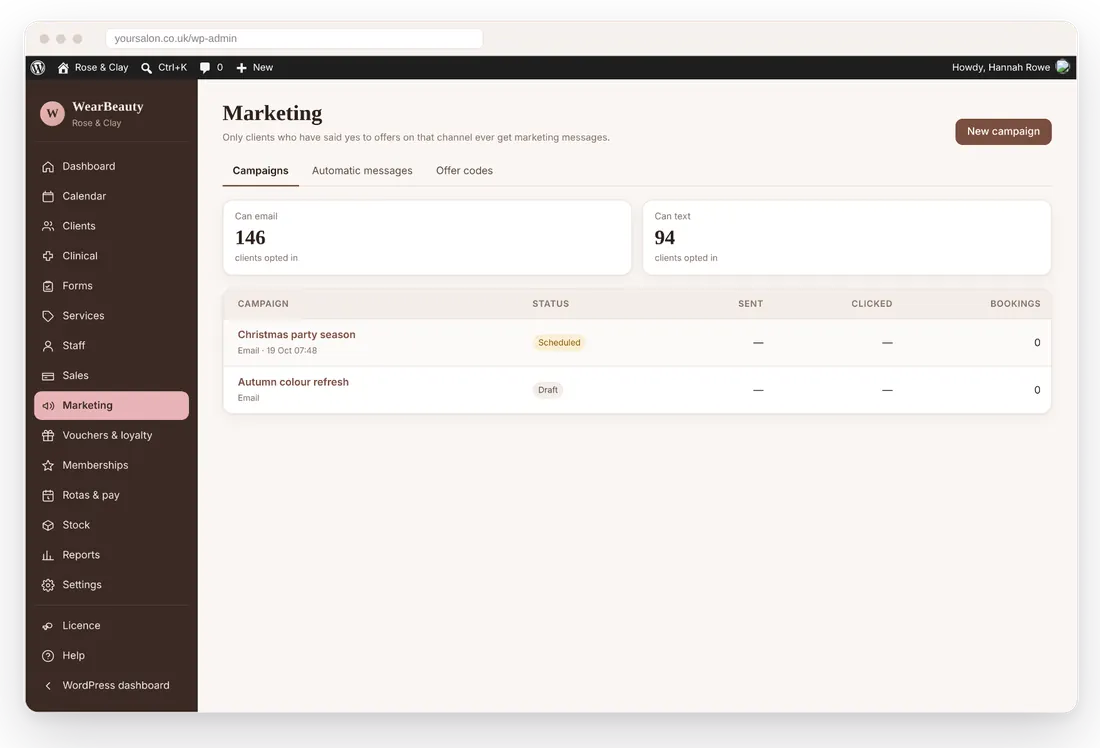Viewport: 1100px width, 748px height.
Task: Open the Marketing sidebar item
Action: click(x=112, y=406)
